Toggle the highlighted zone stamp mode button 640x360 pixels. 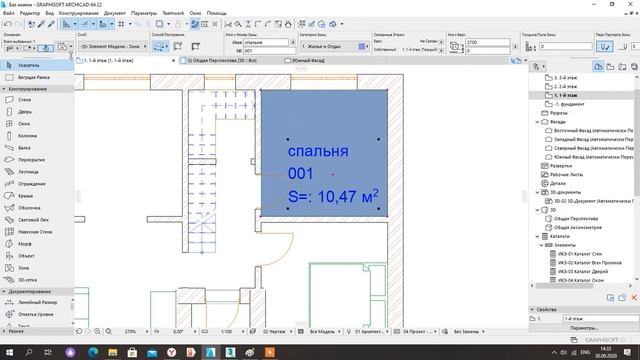click(x=604, y=47)
